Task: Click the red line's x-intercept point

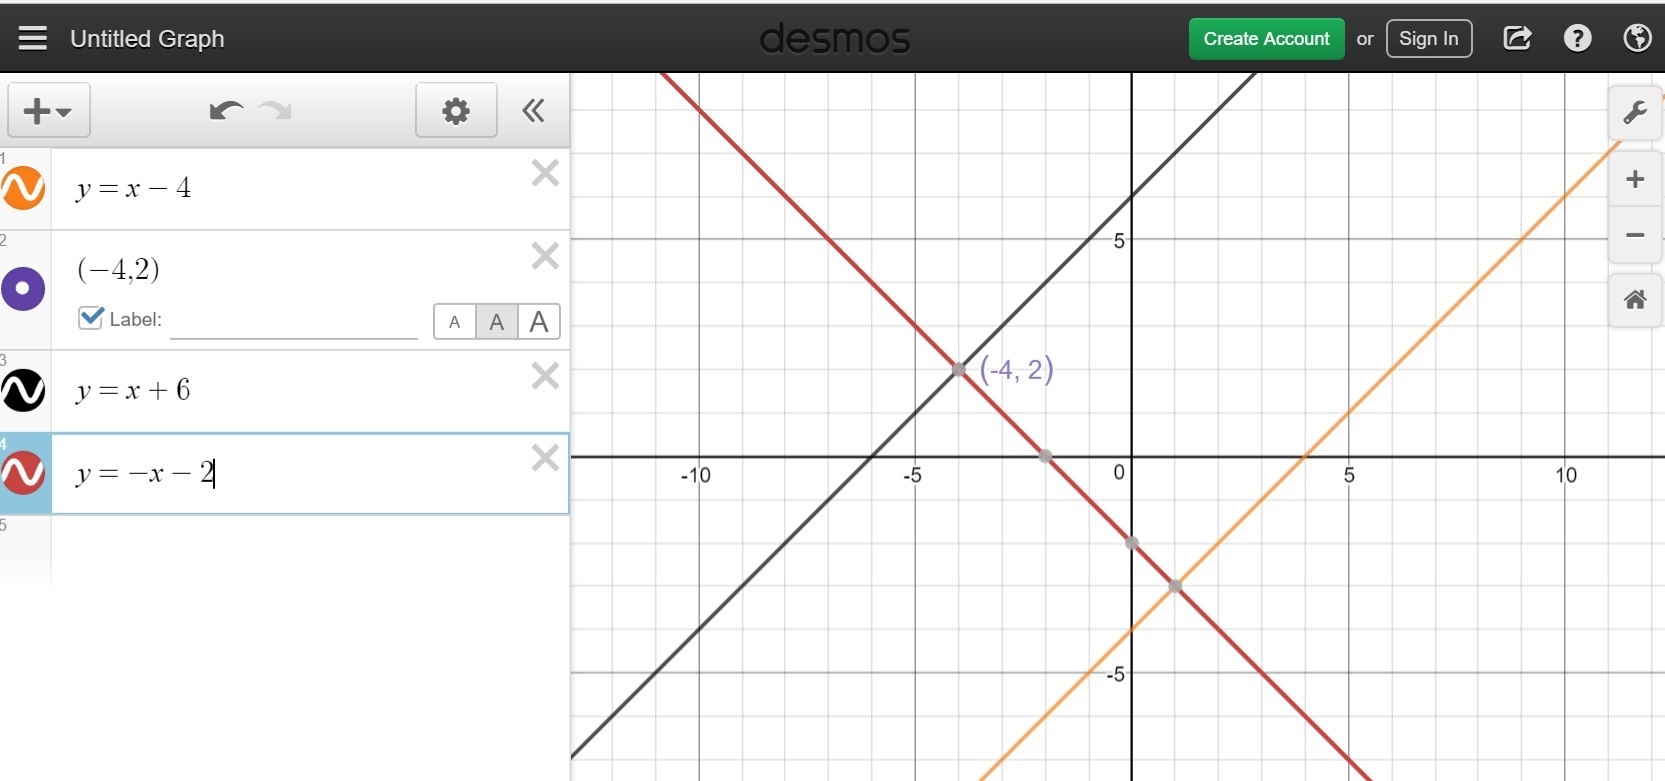Action: (1045, 456)
